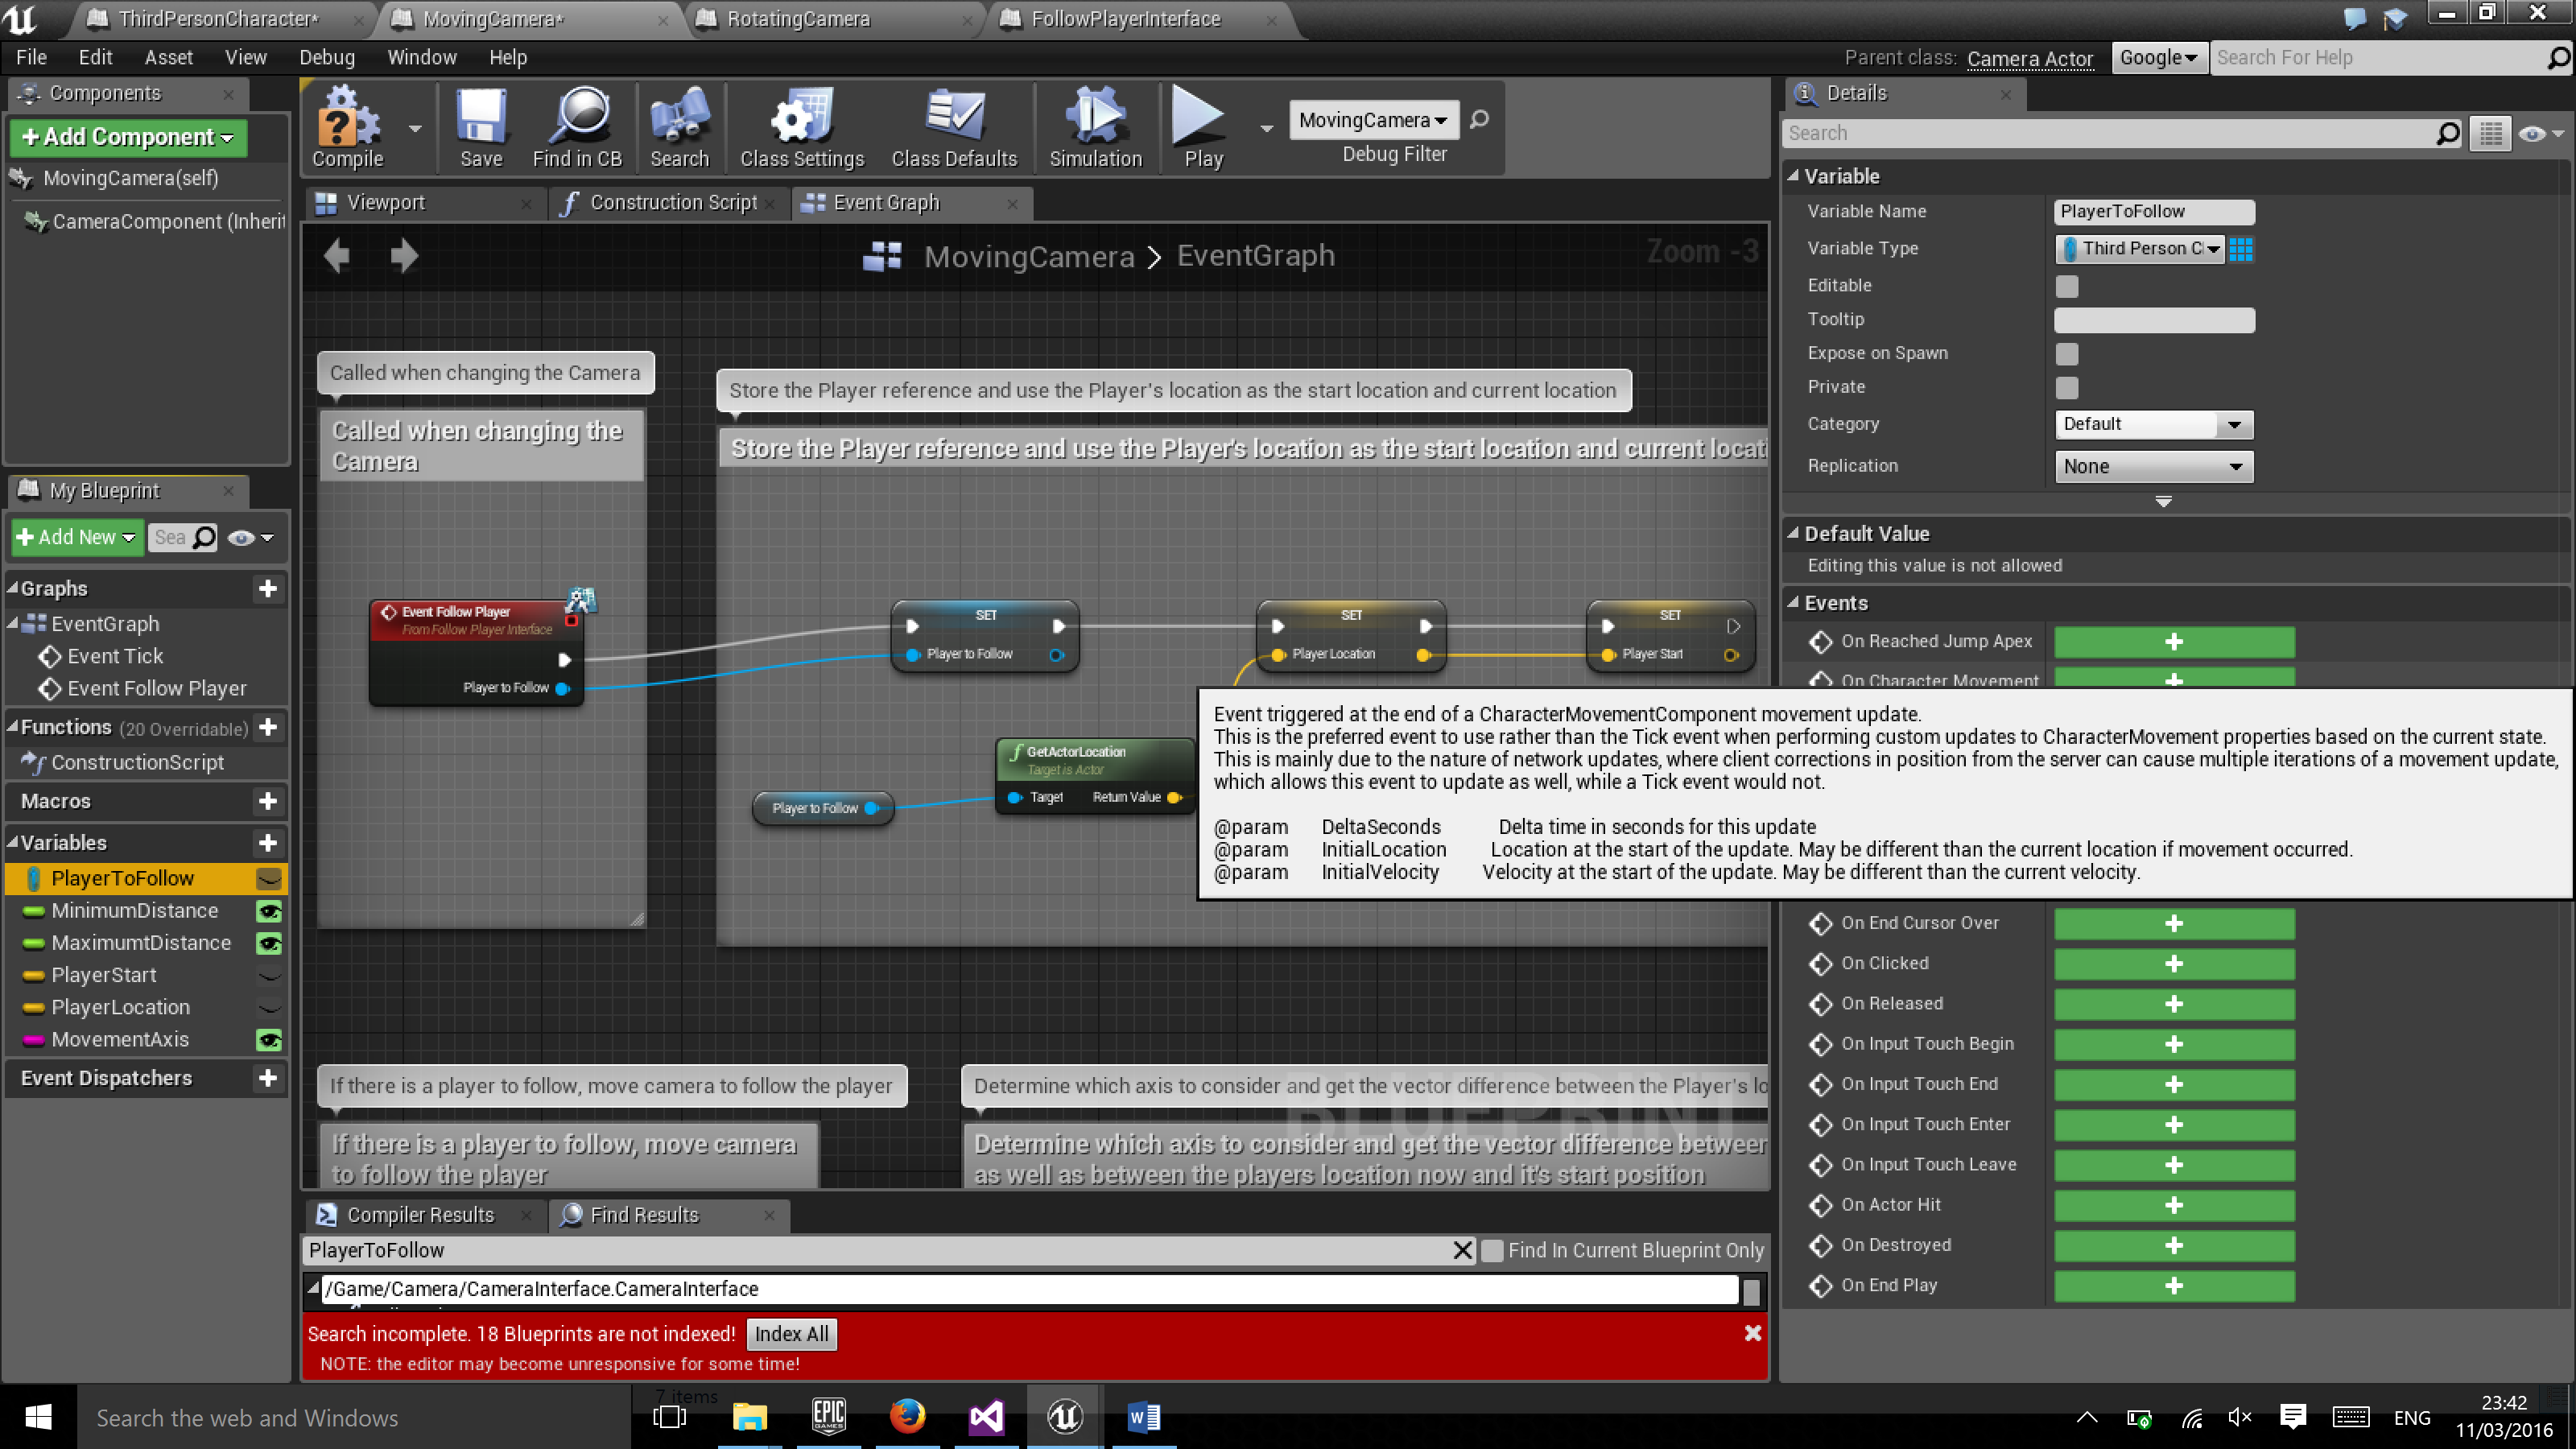Add new event dispatcher with plus icon

pos(267,1078)
